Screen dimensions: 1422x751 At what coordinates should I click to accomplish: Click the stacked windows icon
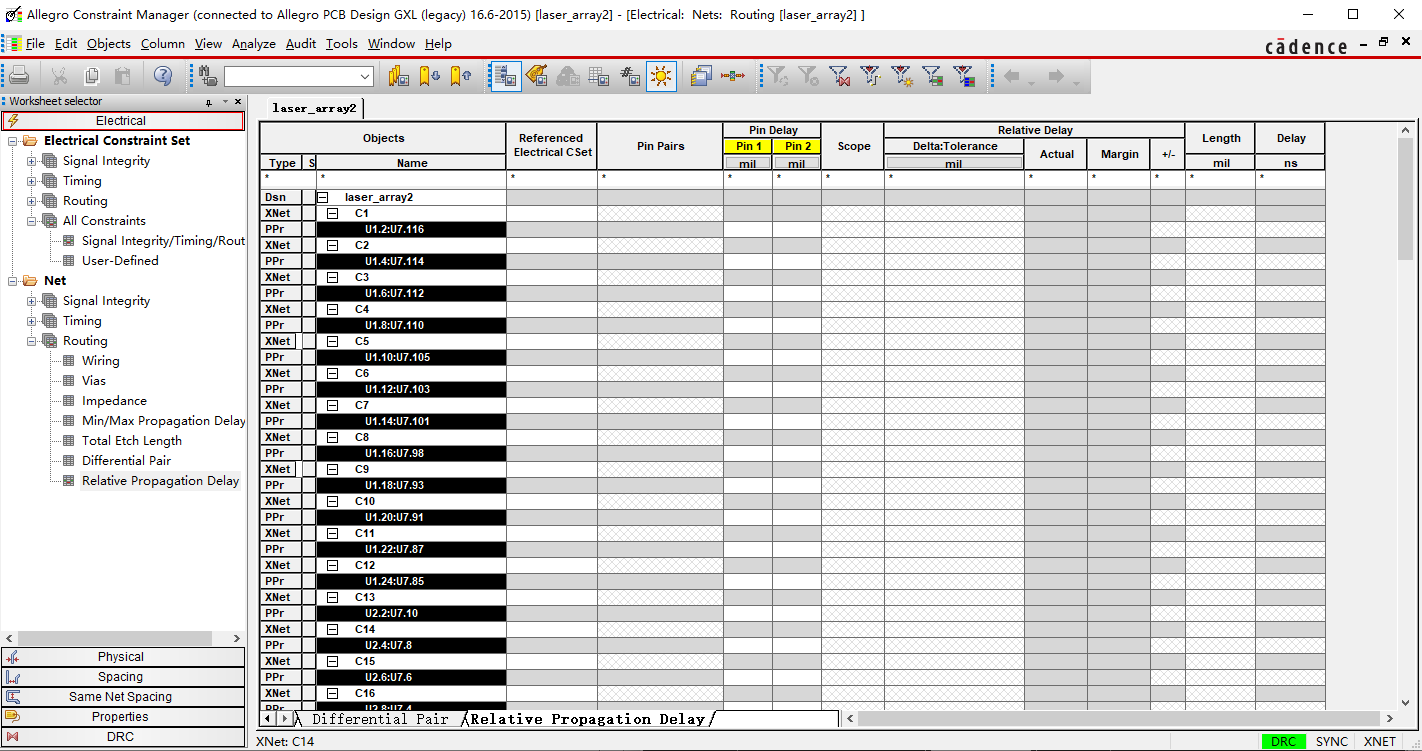(702, 76)
